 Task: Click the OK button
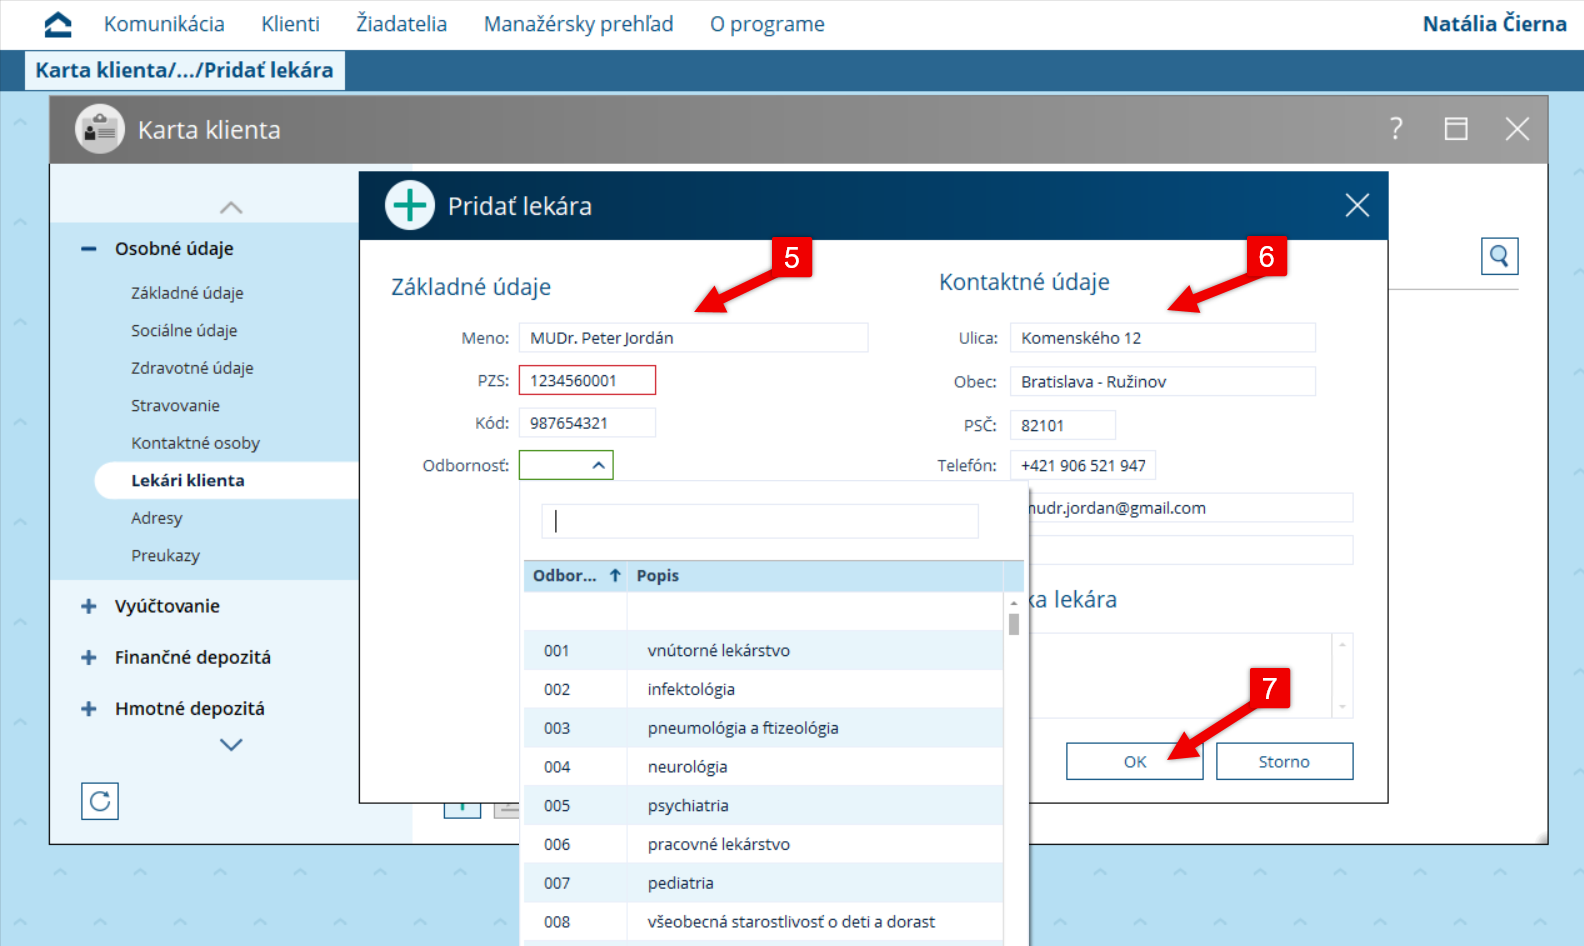point(1135,761)
